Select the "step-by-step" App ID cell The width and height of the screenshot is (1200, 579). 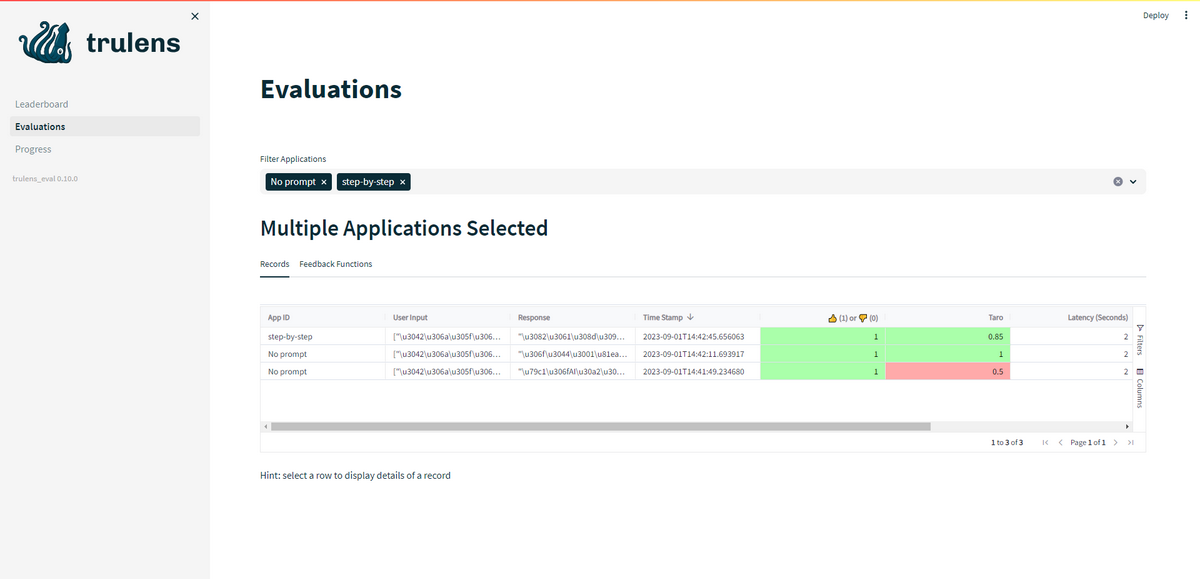click(x=322, y=336)
